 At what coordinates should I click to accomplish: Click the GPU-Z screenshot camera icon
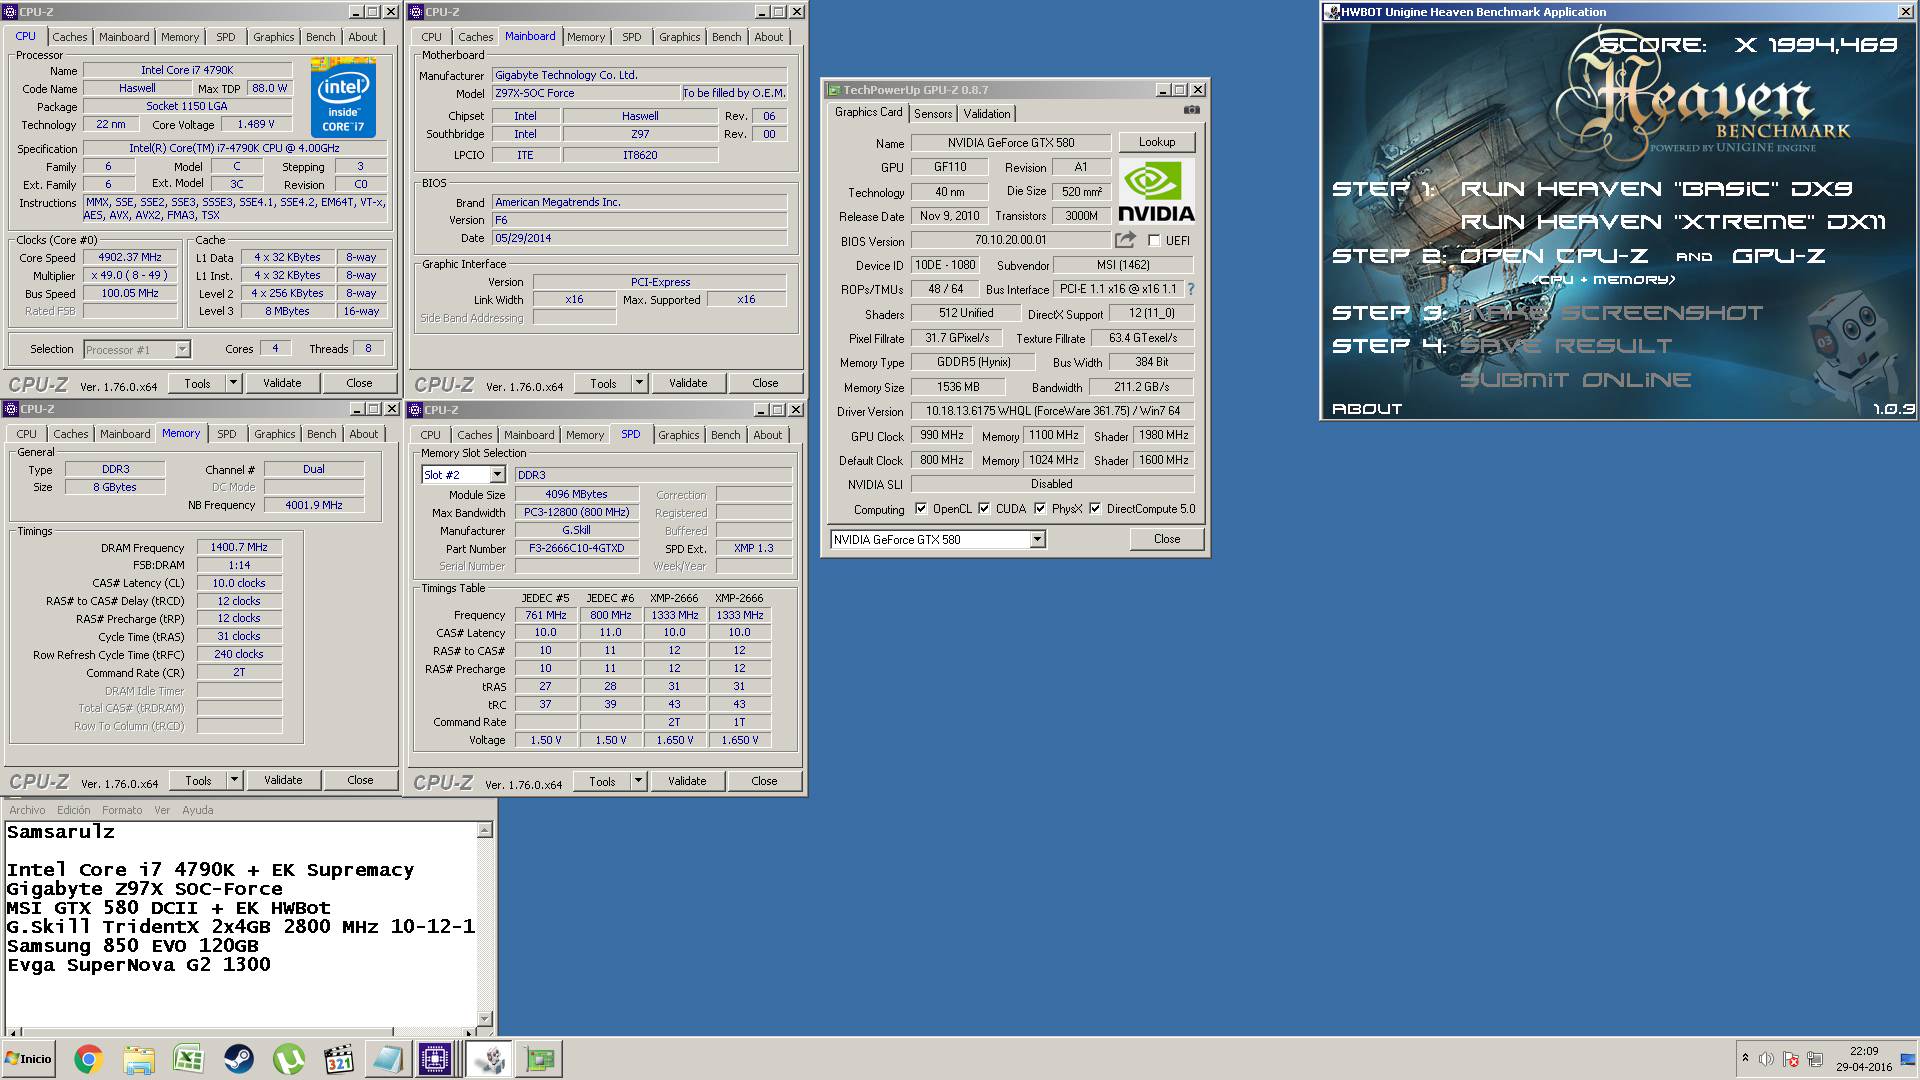pyautogui.click(x=1191, y=110)
